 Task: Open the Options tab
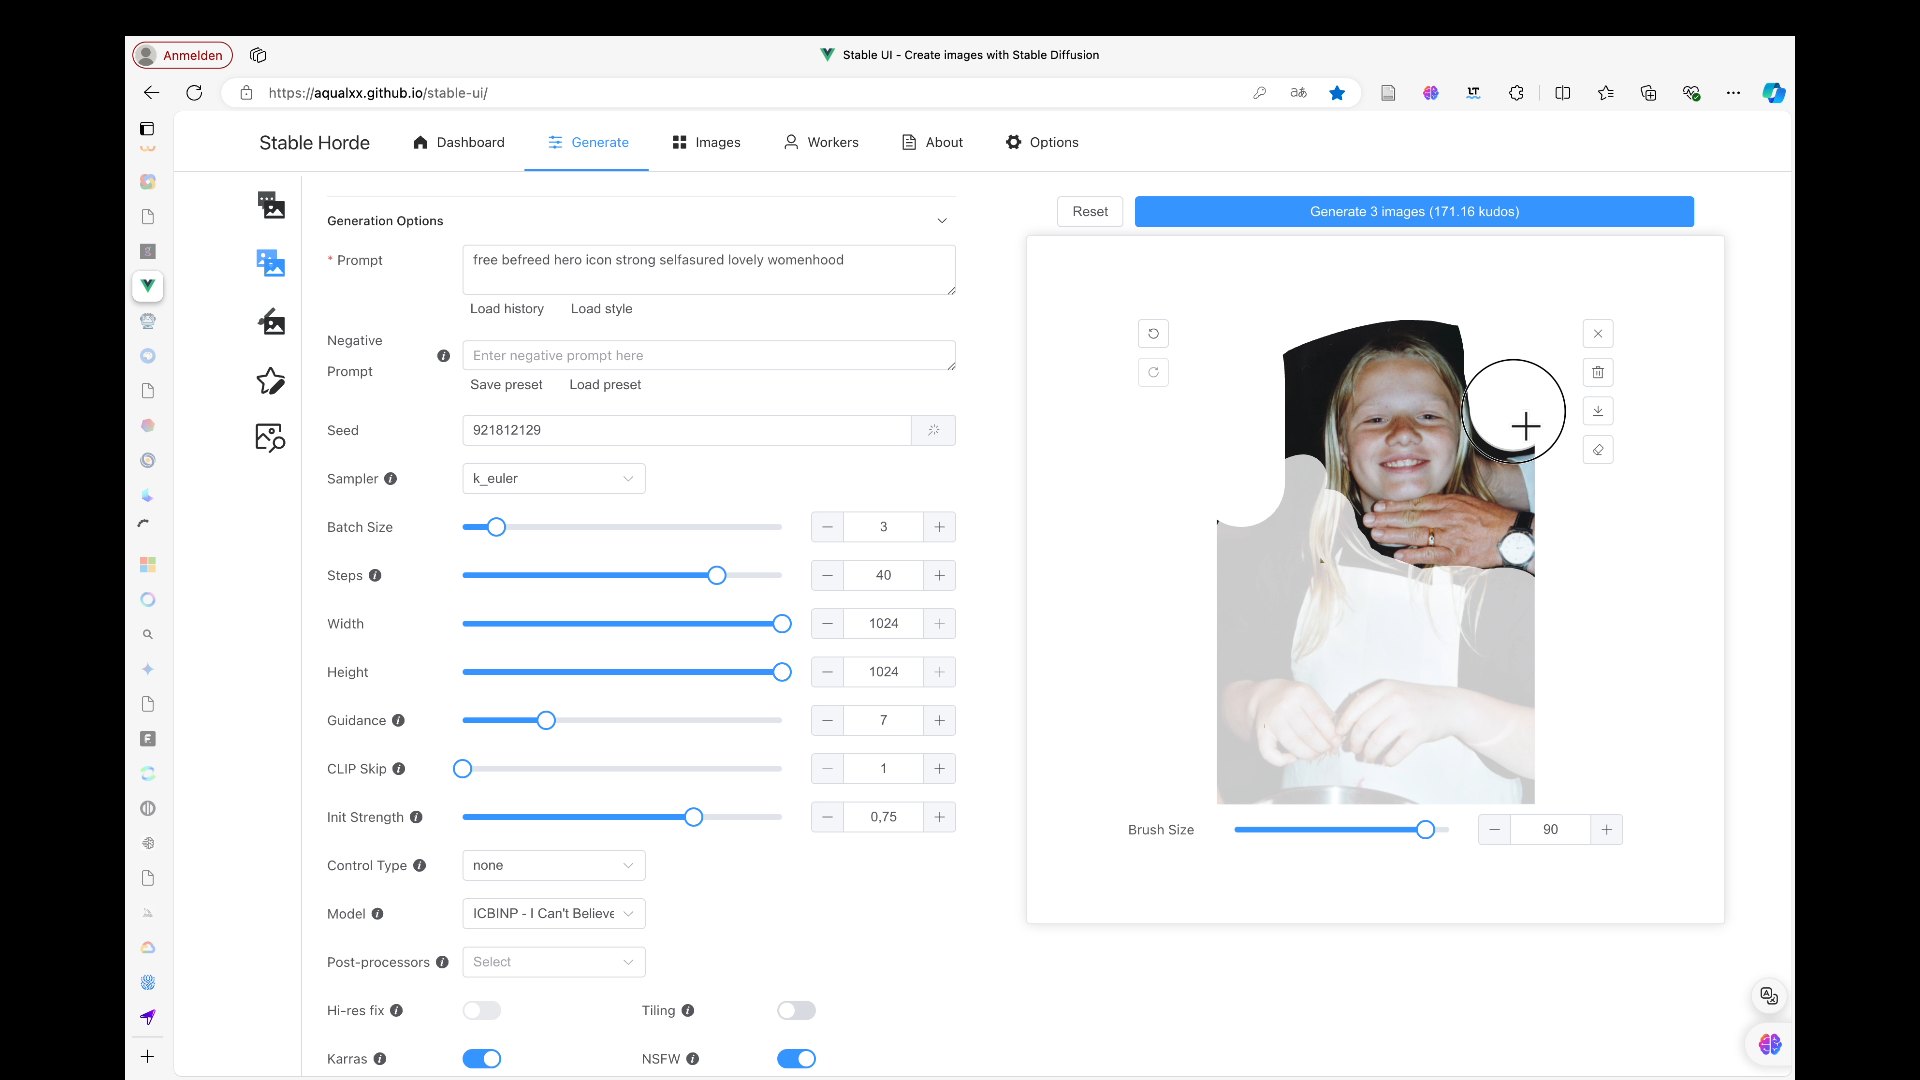1042,142
